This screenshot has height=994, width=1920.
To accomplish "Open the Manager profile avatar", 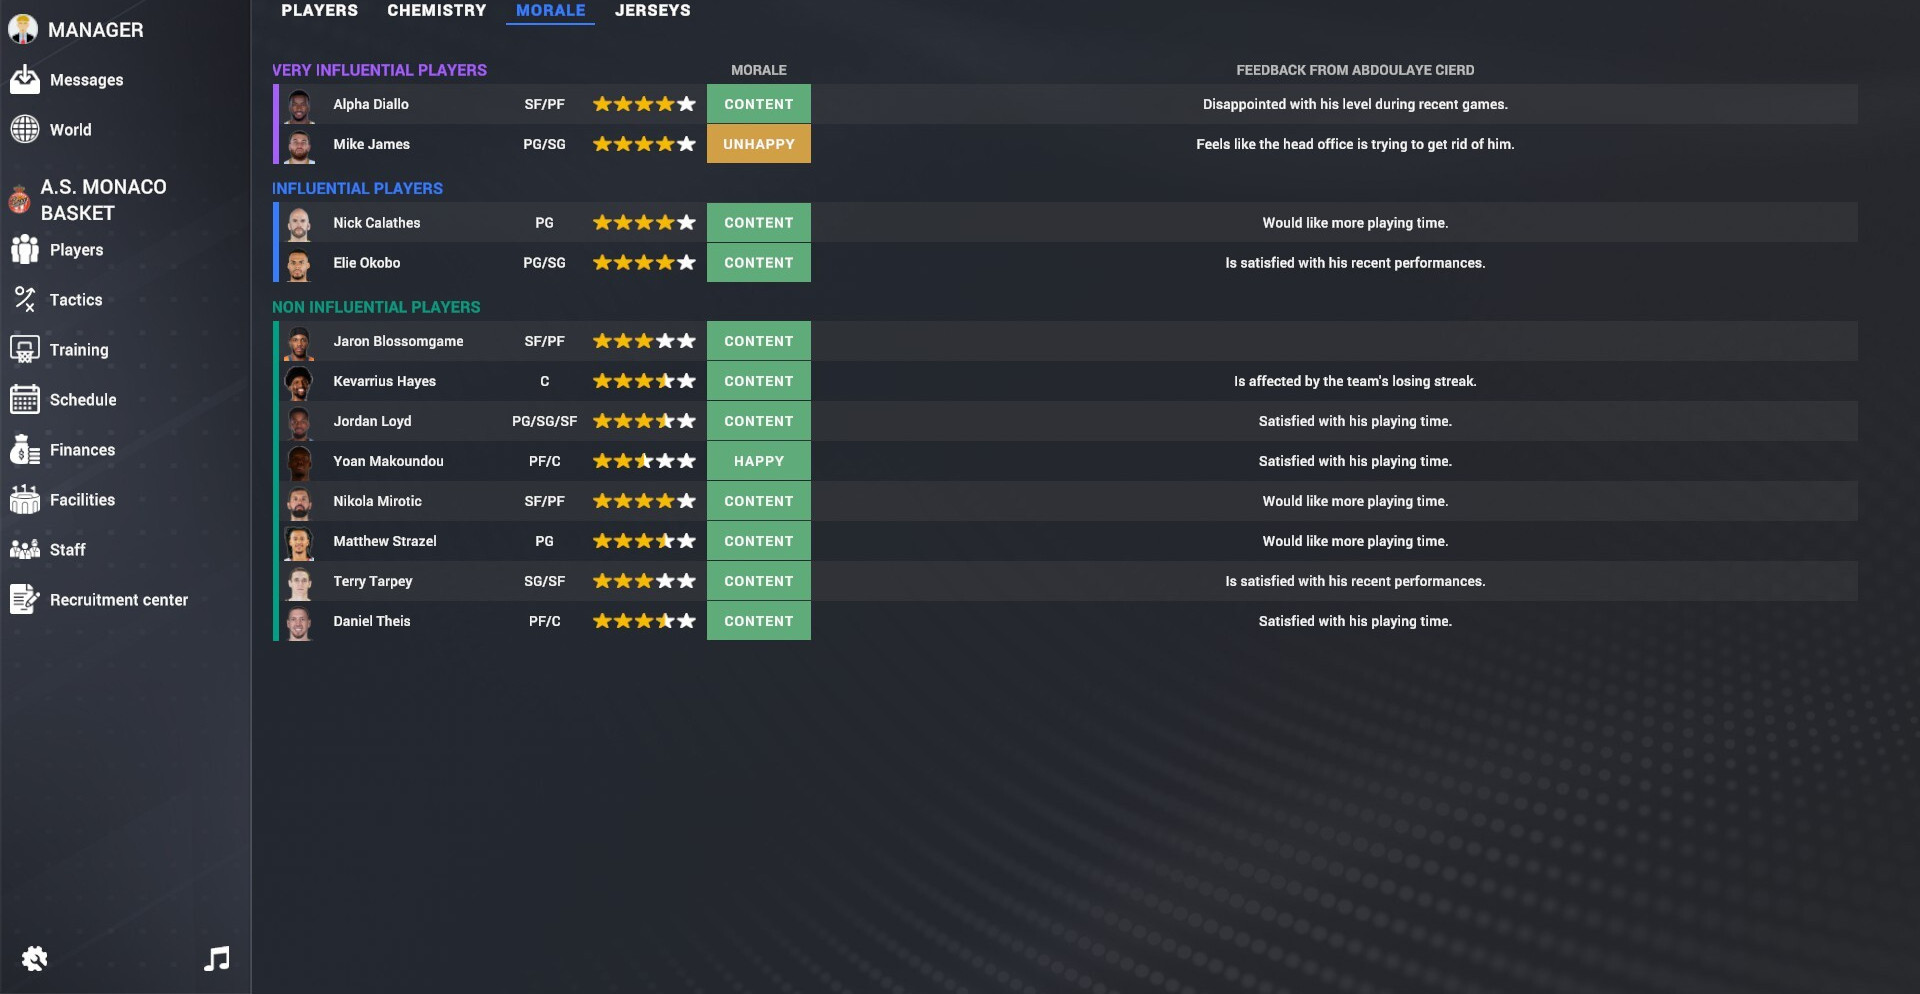I will [23, 30].
